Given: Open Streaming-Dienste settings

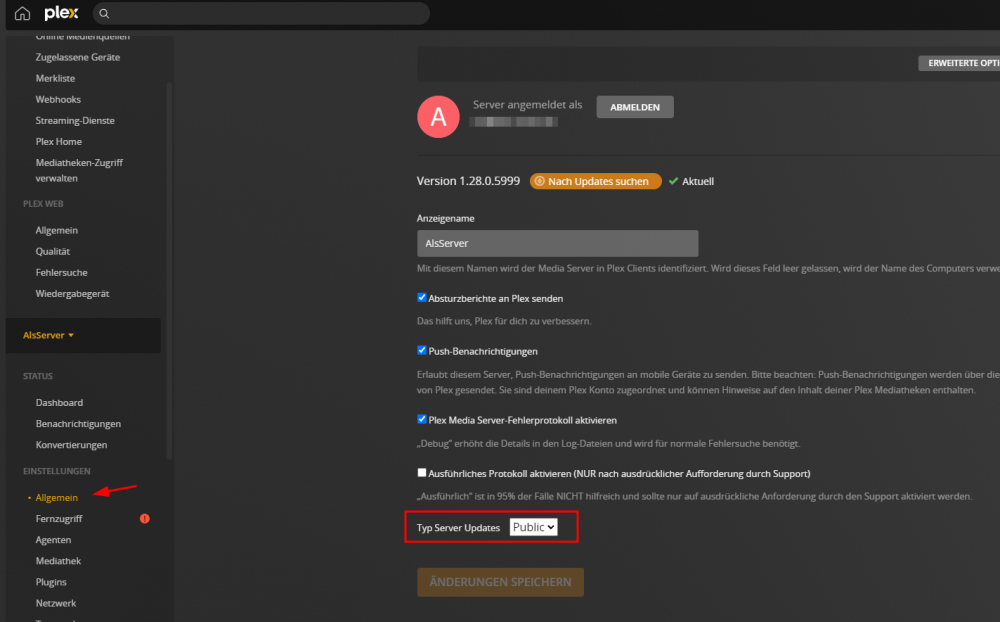Looking at the screenshot, I should point(75,121).
